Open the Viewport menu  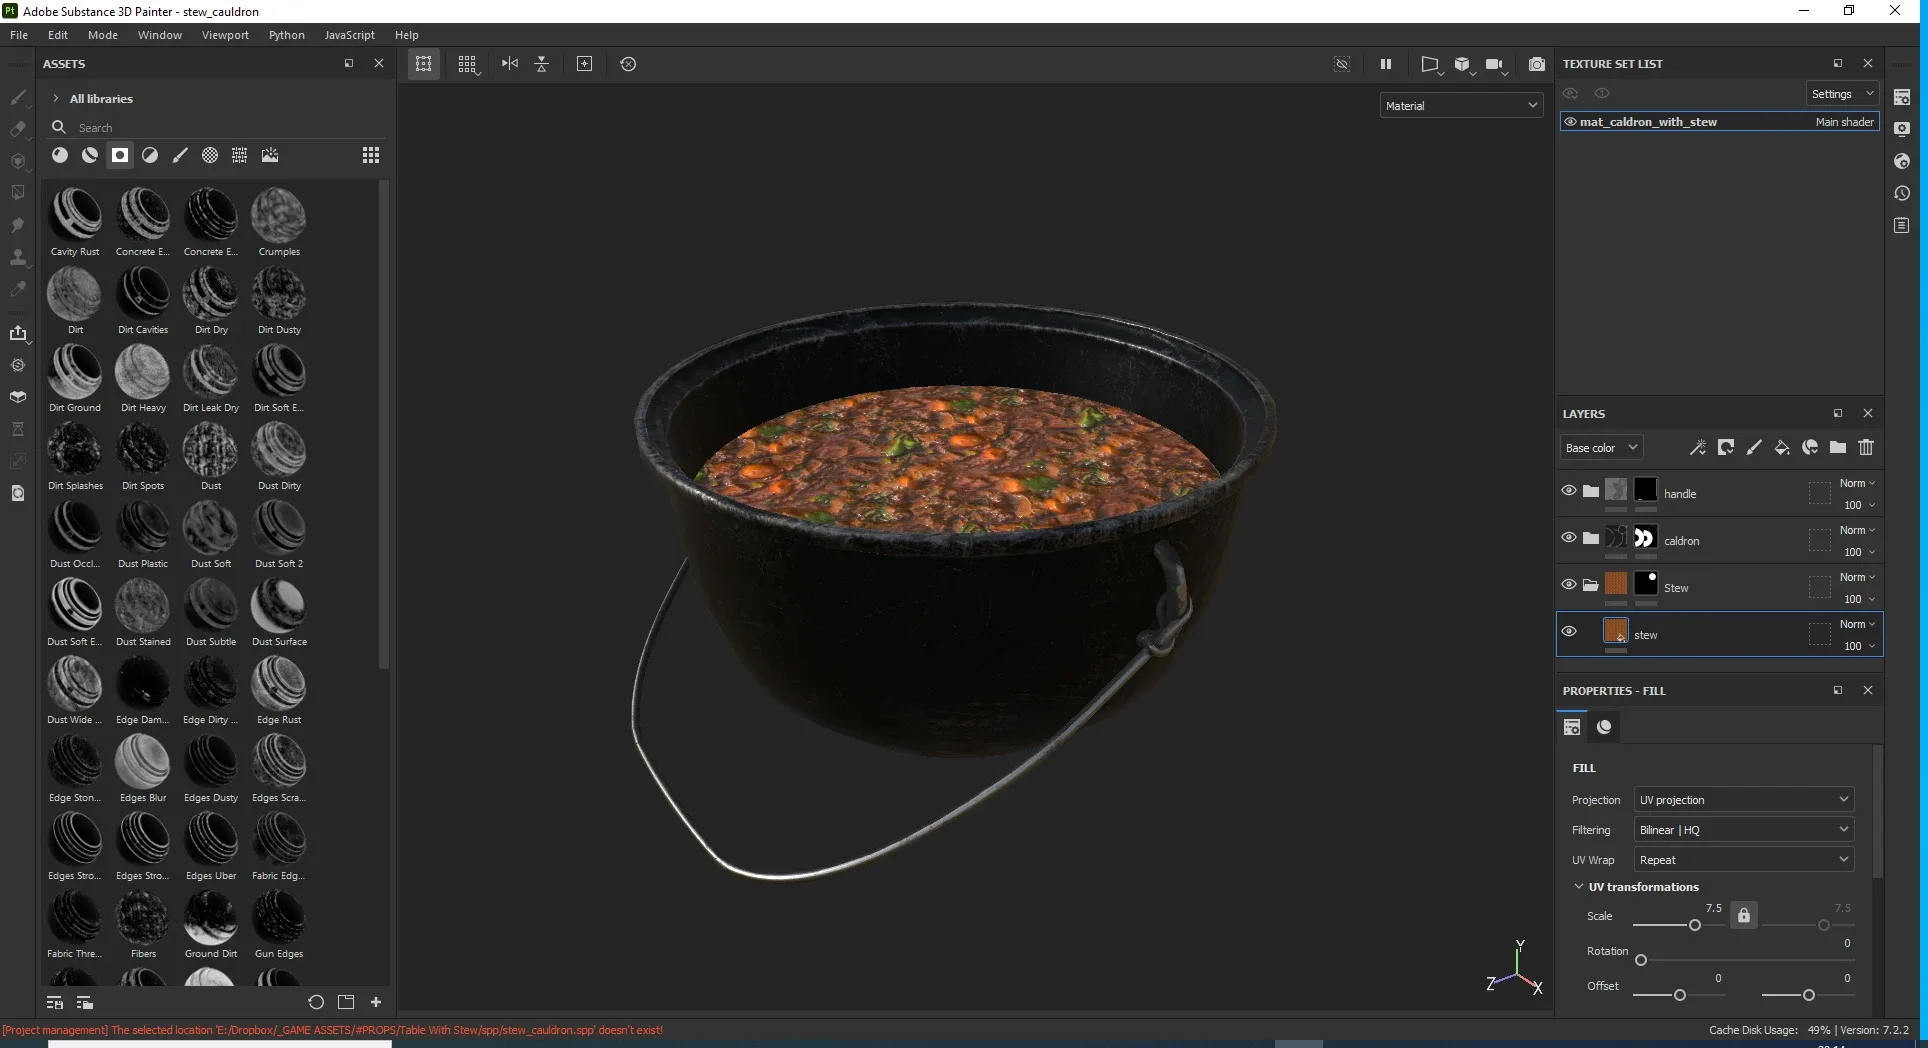(x=225, y=35)
